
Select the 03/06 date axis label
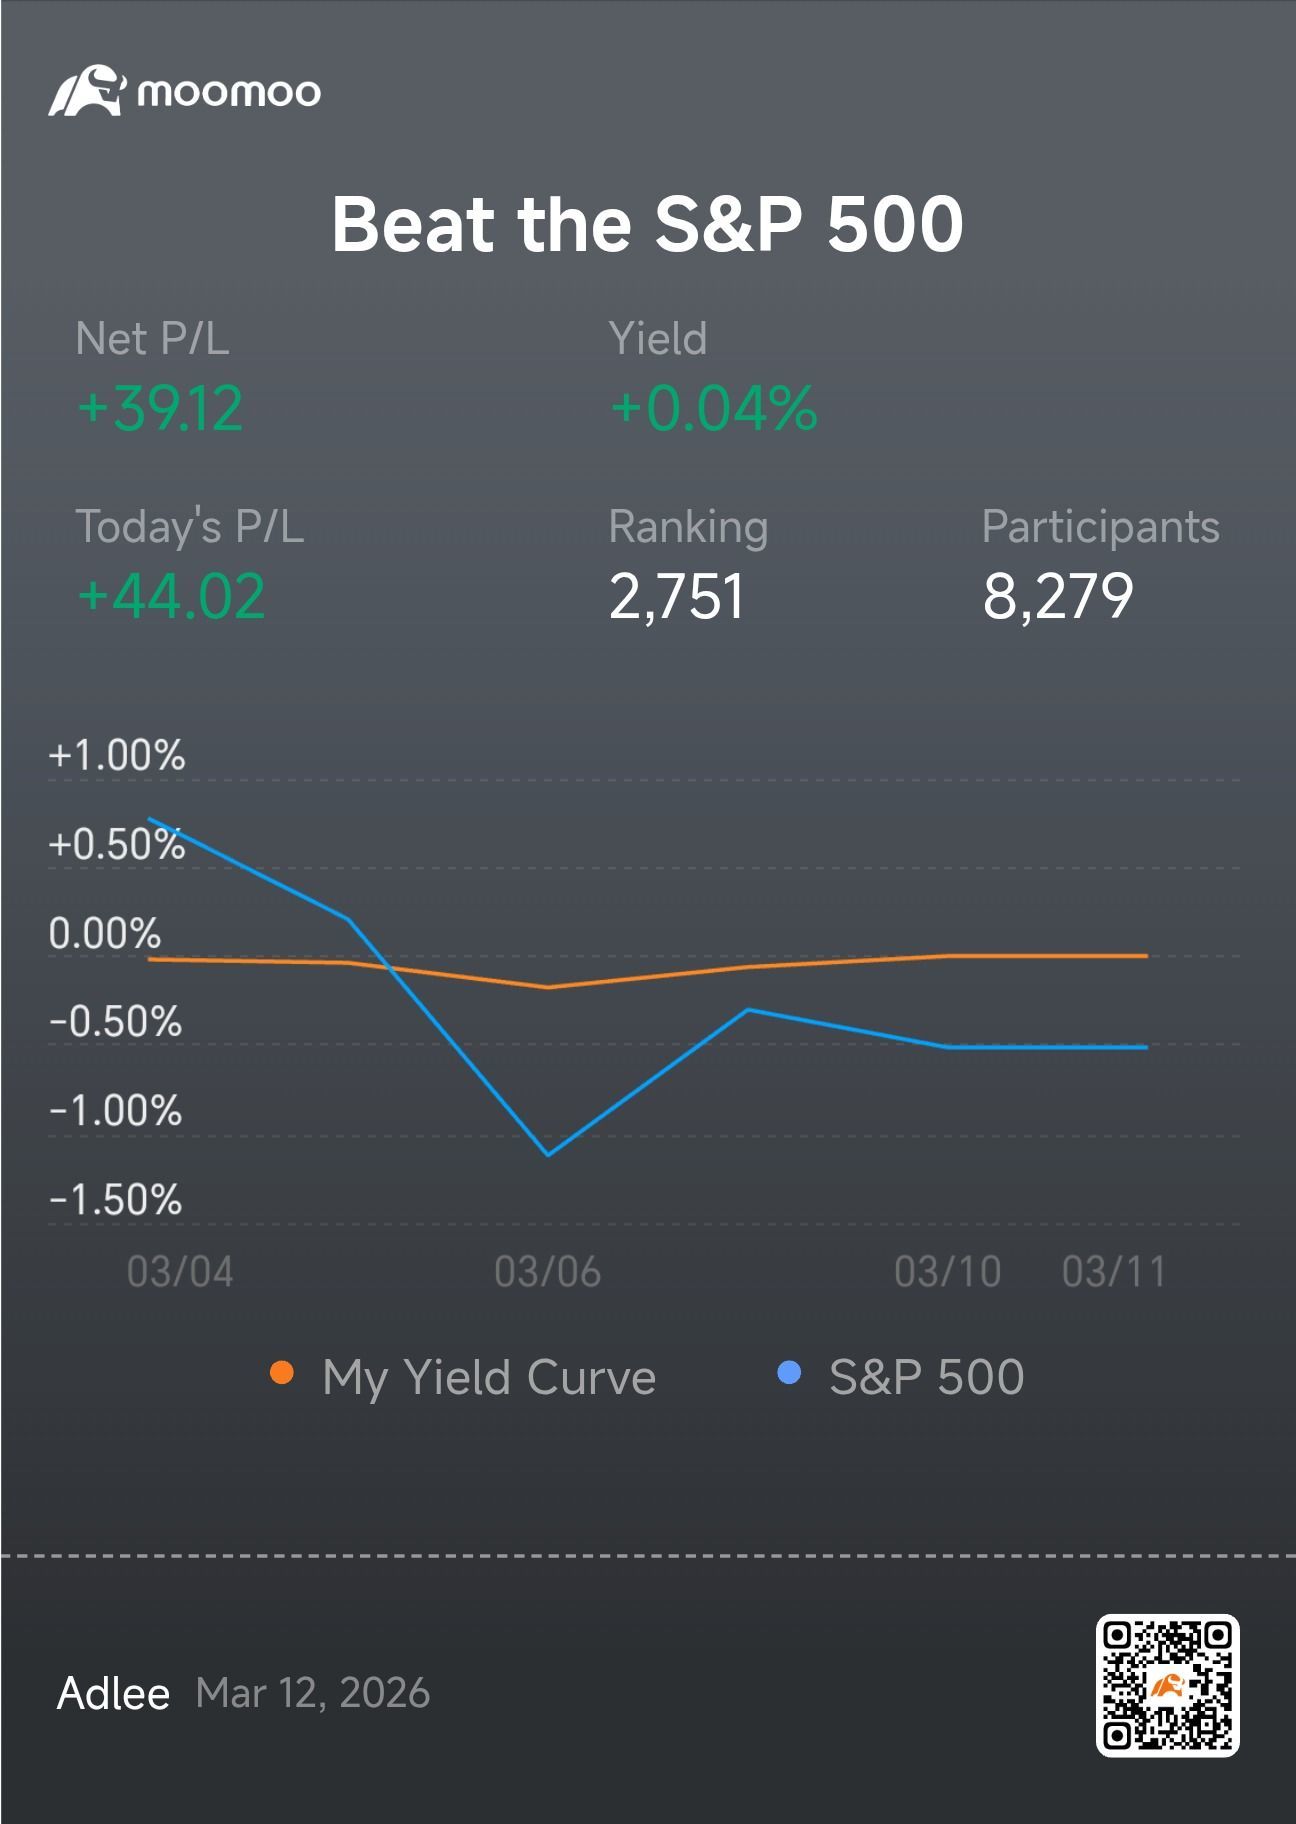548,1272
